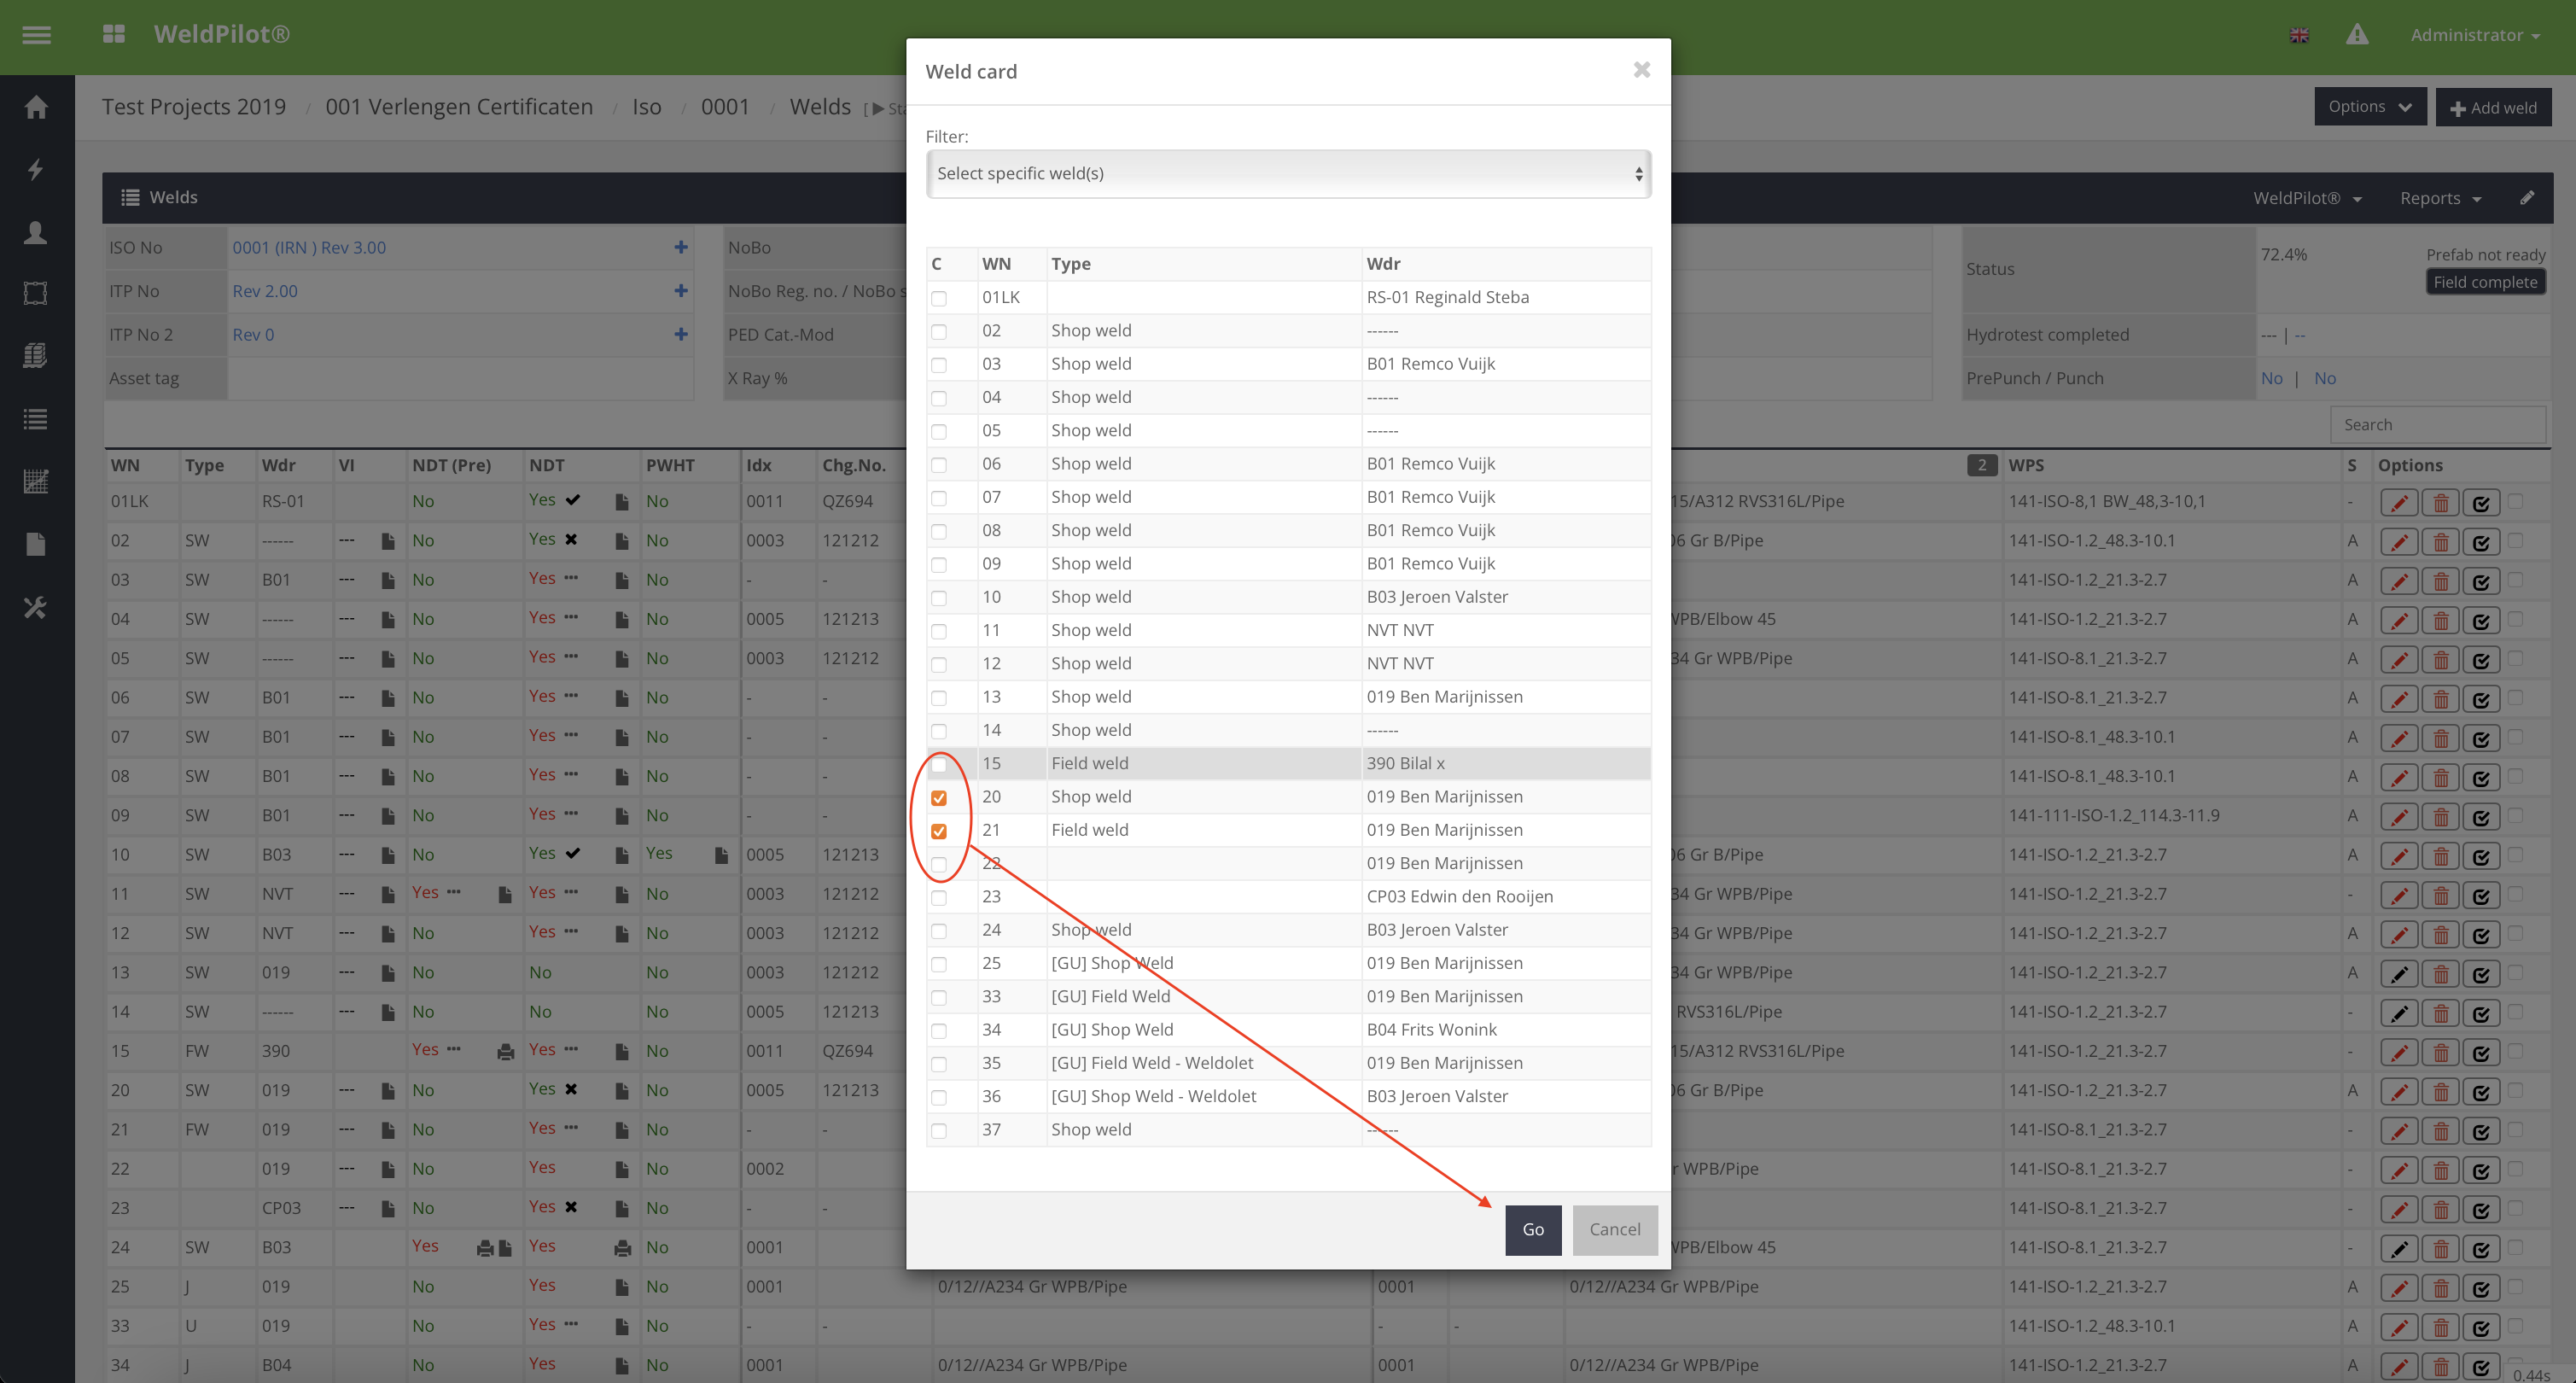The width and height of the screenshot is (2576, 1383).
Task: Click the trash delete icon for weld 03
Action: 2440,581
